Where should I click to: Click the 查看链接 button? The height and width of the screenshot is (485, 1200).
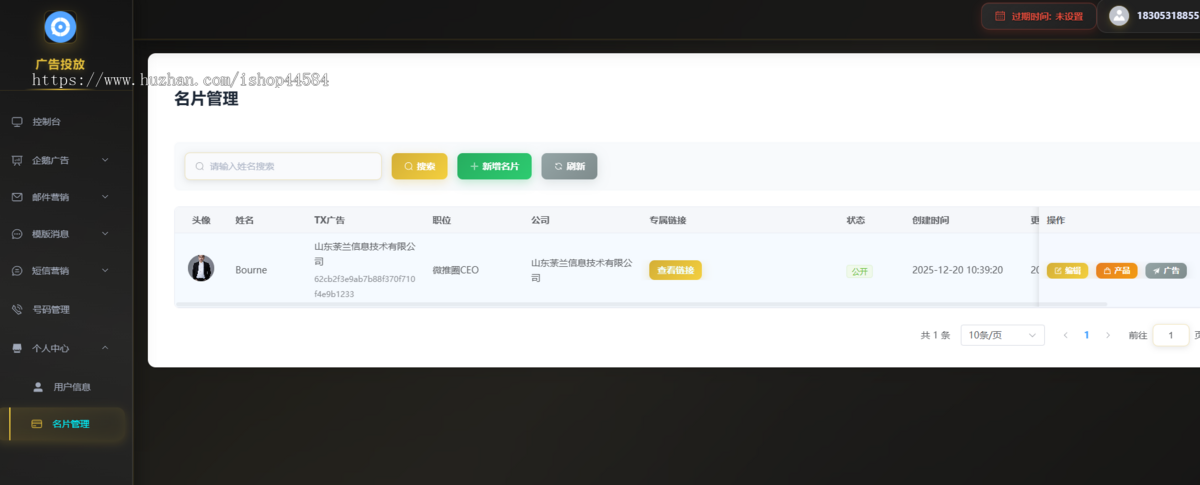(676, 270)
